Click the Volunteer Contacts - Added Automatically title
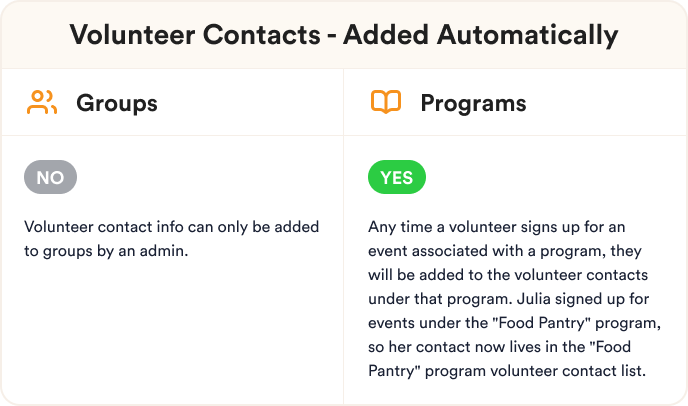 coord(344,35)
